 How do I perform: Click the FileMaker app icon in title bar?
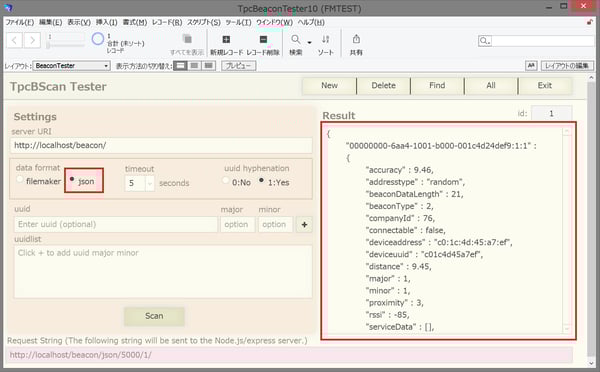click(8, 8)
